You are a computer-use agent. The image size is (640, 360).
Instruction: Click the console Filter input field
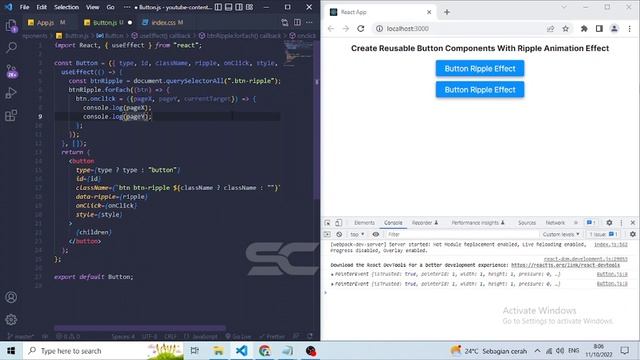461,234
